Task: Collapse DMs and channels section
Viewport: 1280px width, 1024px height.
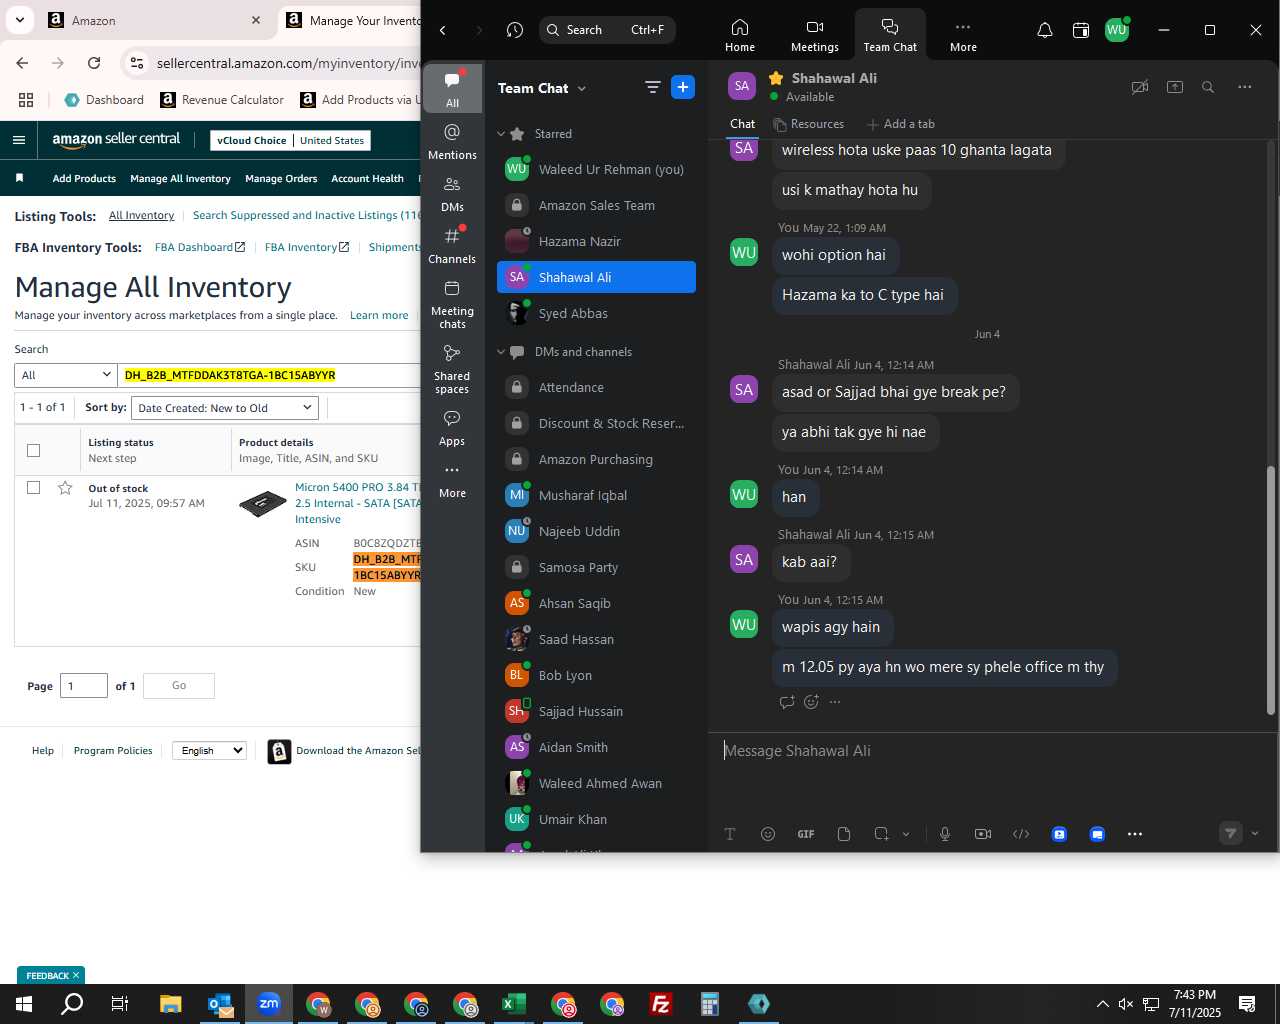Action: (x=501, y=352)
